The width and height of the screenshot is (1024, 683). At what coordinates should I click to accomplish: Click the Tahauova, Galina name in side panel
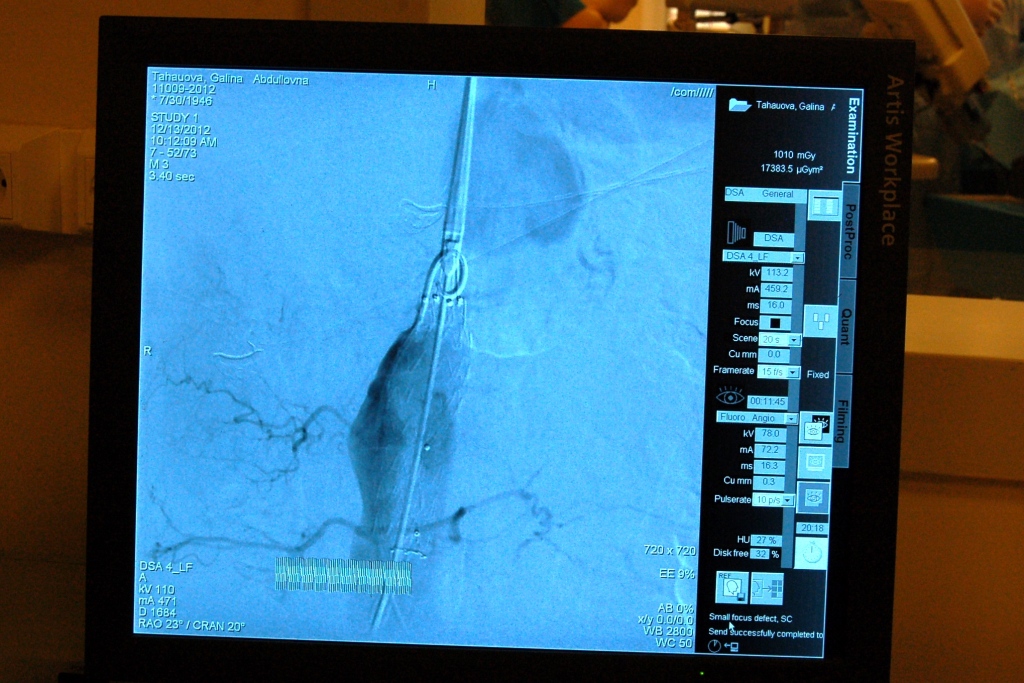click(790, 106)
